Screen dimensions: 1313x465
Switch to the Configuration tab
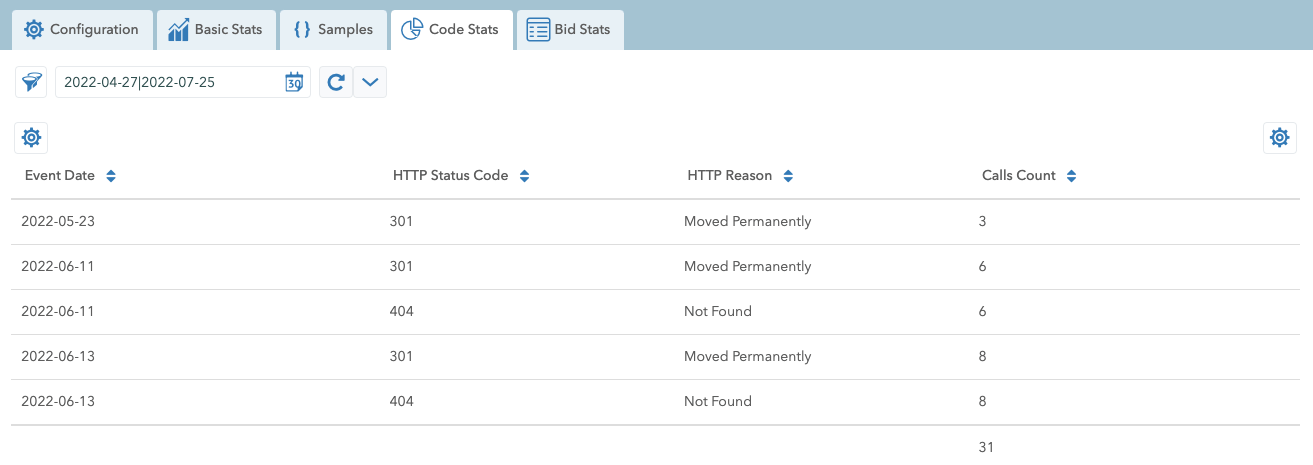tap(82, 30)
